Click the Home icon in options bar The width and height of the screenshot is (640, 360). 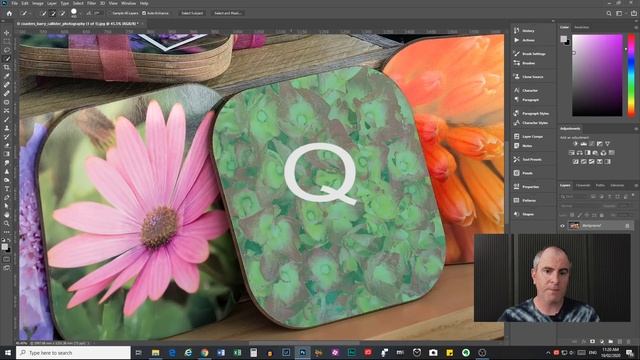pyautogui.click(x=9, y=13)
